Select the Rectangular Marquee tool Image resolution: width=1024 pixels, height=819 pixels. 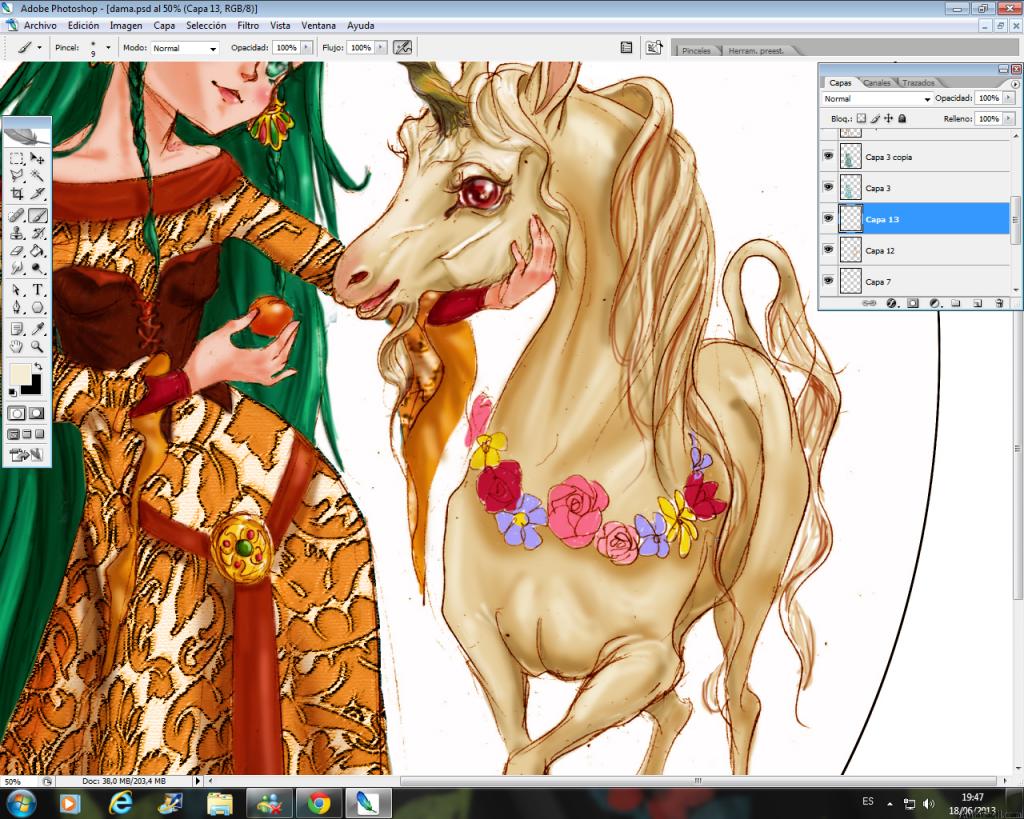(x=16, y=159)
